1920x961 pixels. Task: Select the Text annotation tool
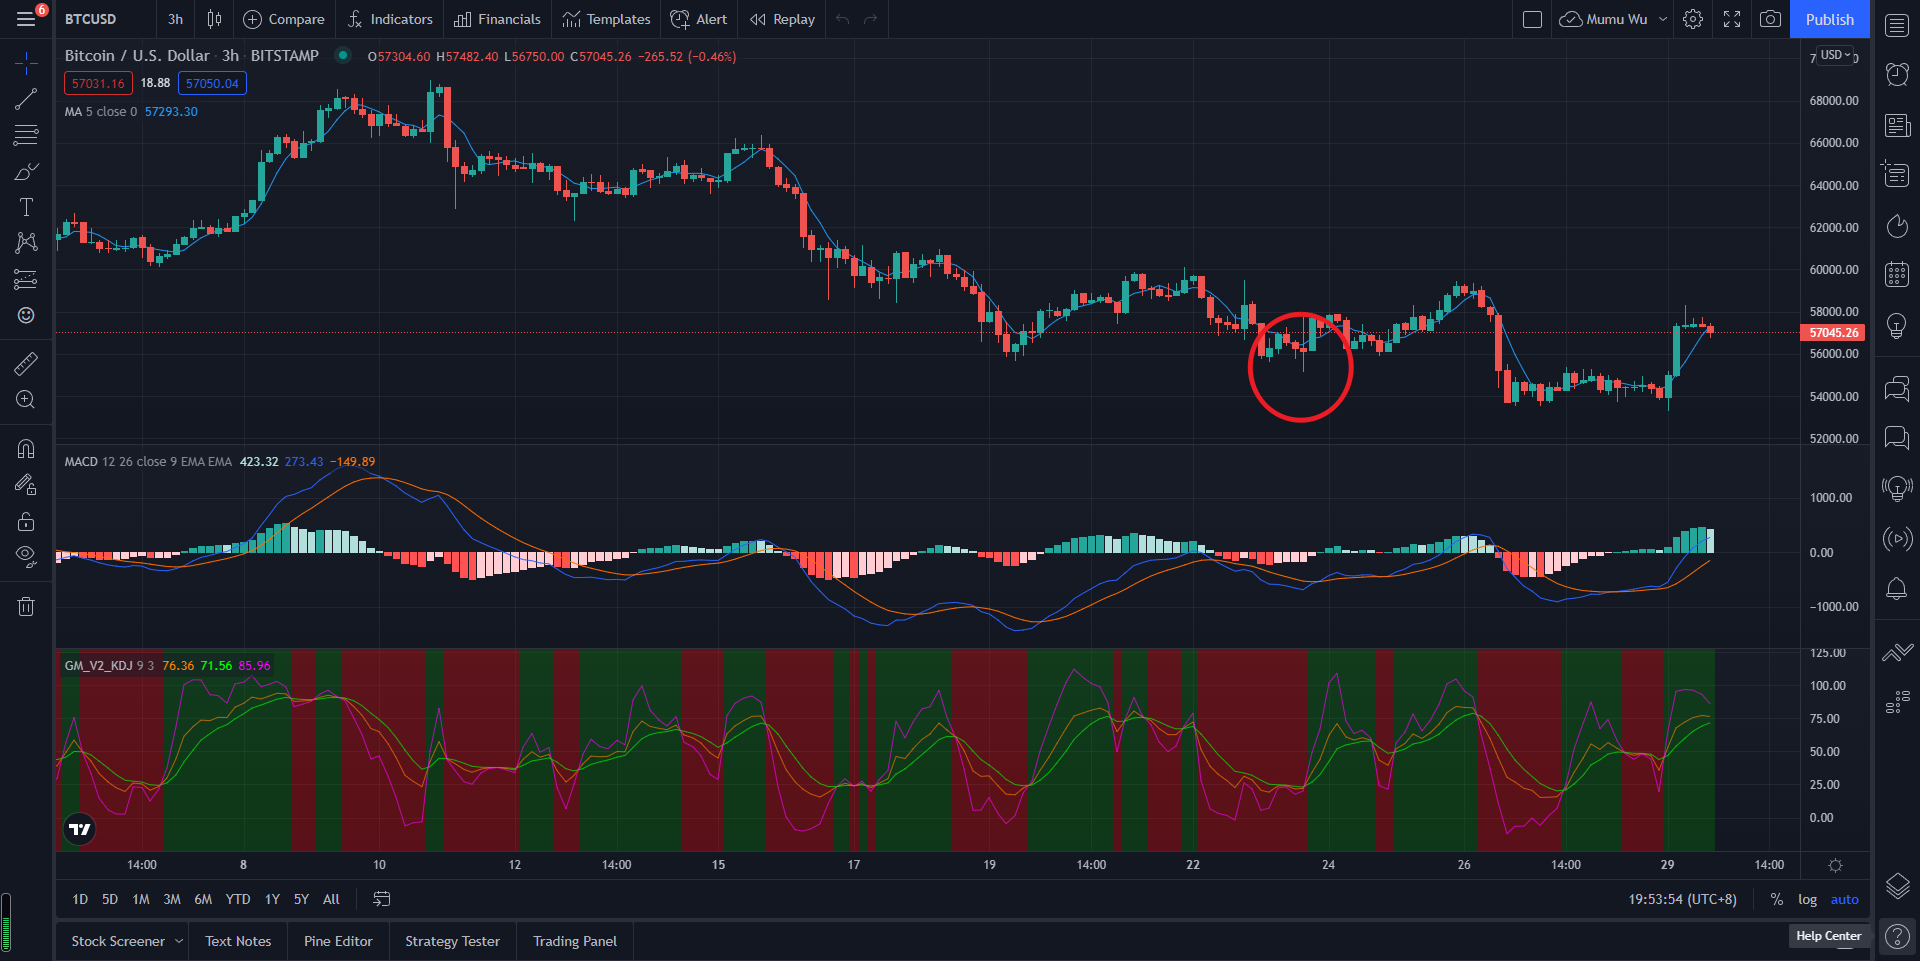tap(26, 207)
